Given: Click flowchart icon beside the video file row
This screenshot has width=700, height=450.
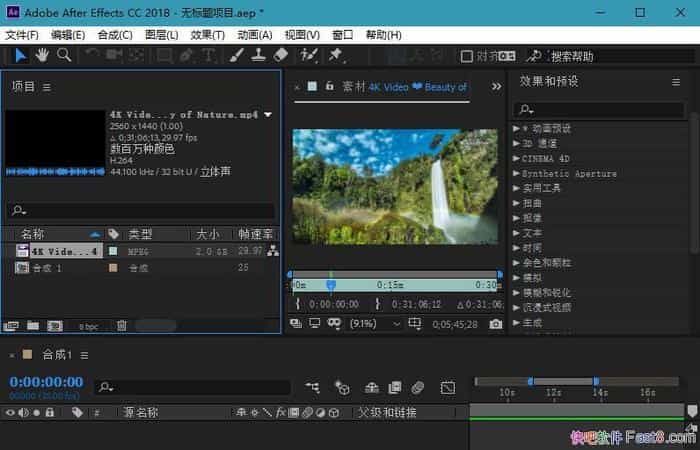Looking at the screenshot, I should click(273, 251).
